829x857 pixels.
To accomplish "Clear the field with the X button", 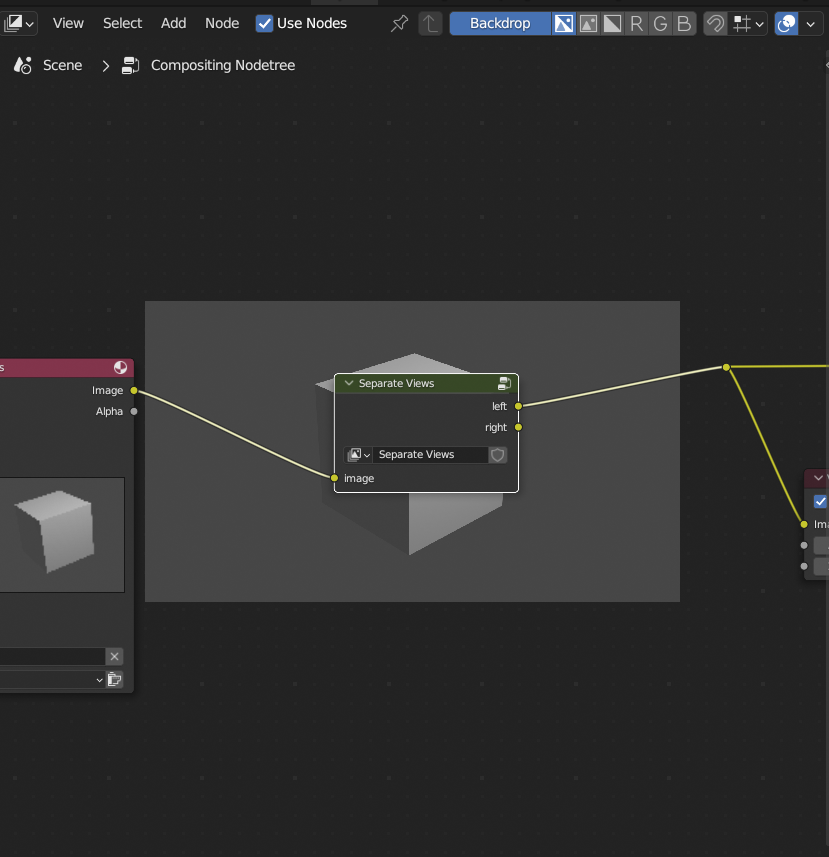I will tap(114, 656).
